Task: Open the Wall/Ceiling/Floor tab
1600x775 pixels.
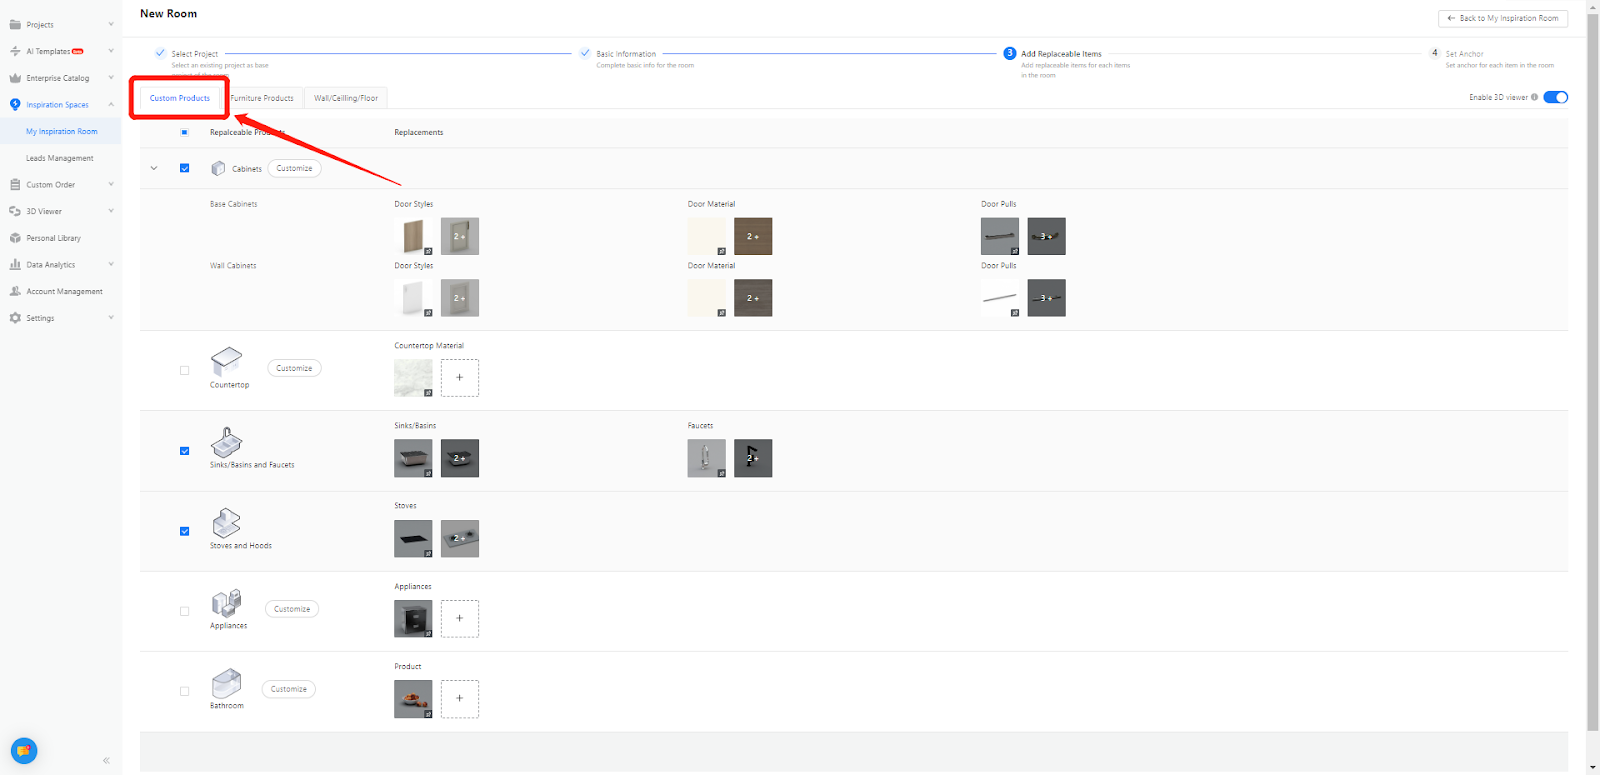Action: coord(346,98)
